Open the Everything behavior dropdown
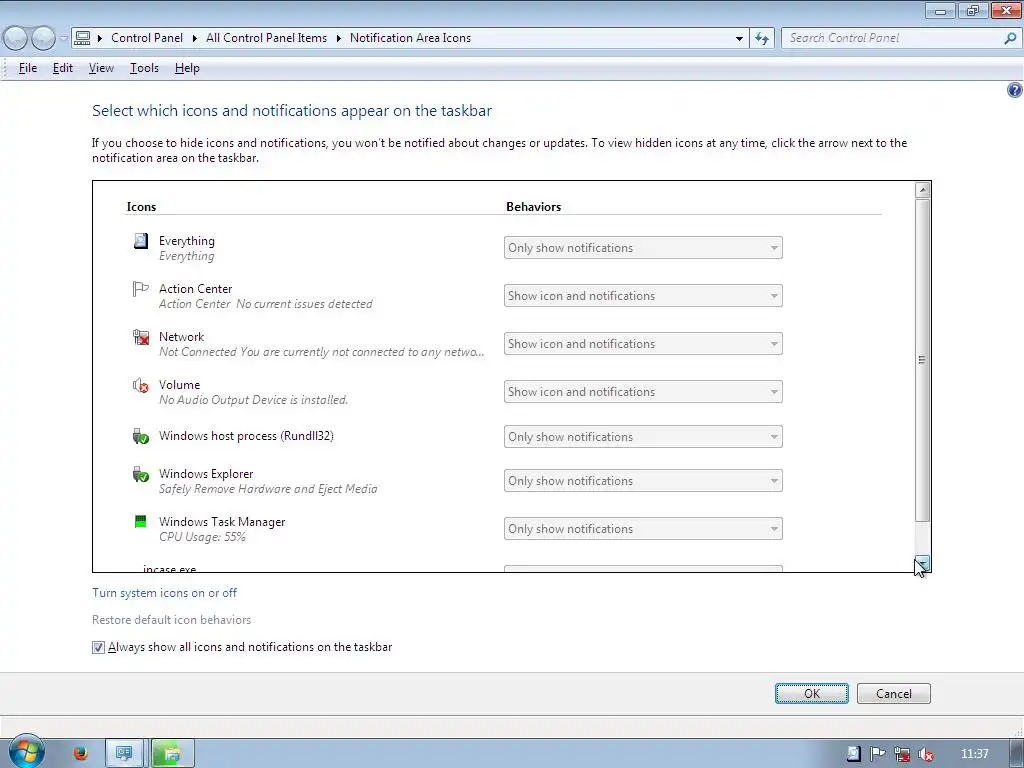1024x768 pixels. coord(643,248)
